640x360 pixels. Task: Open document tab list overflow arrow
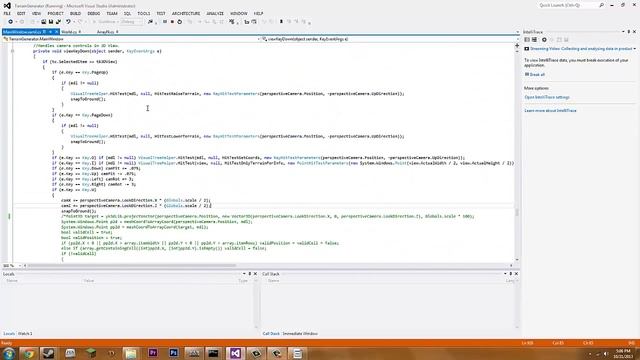tap(518, 31)
